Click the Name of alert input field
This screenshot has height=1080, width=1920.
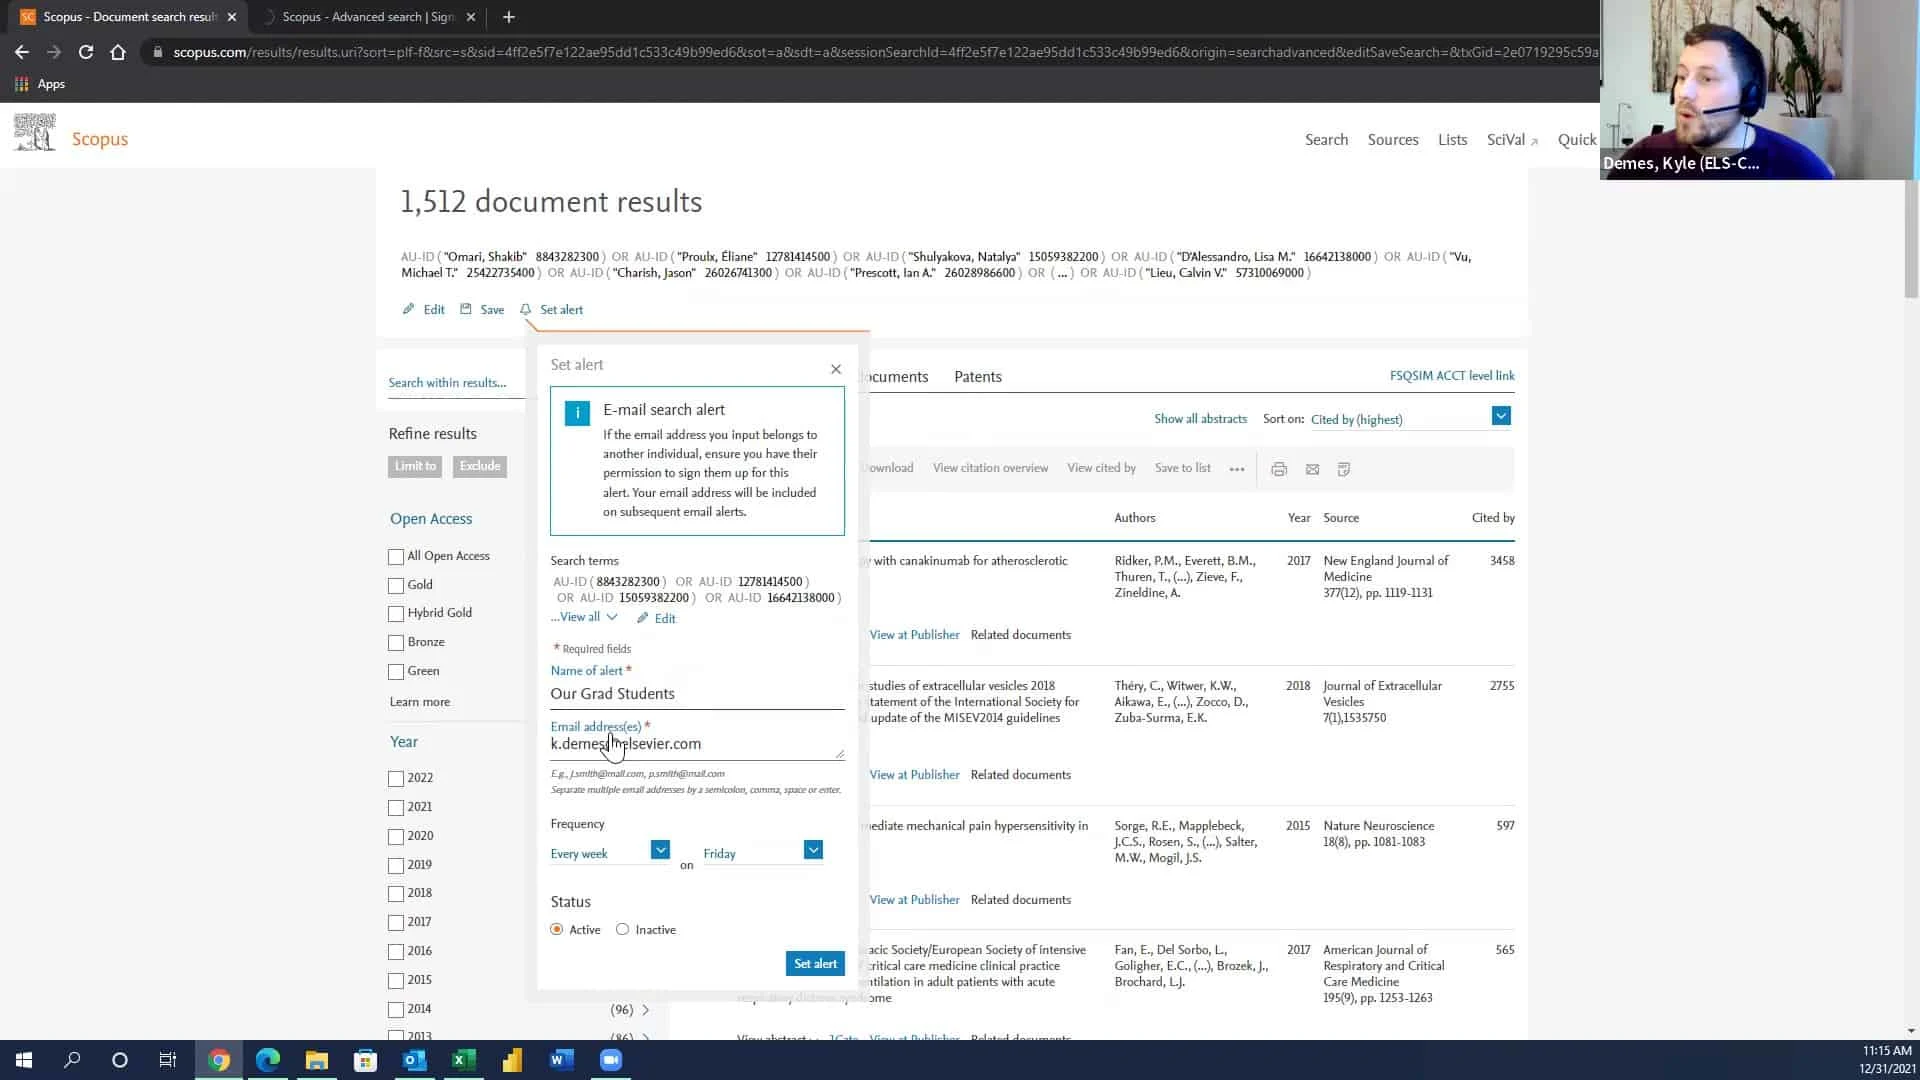click(x=696, y=694)
